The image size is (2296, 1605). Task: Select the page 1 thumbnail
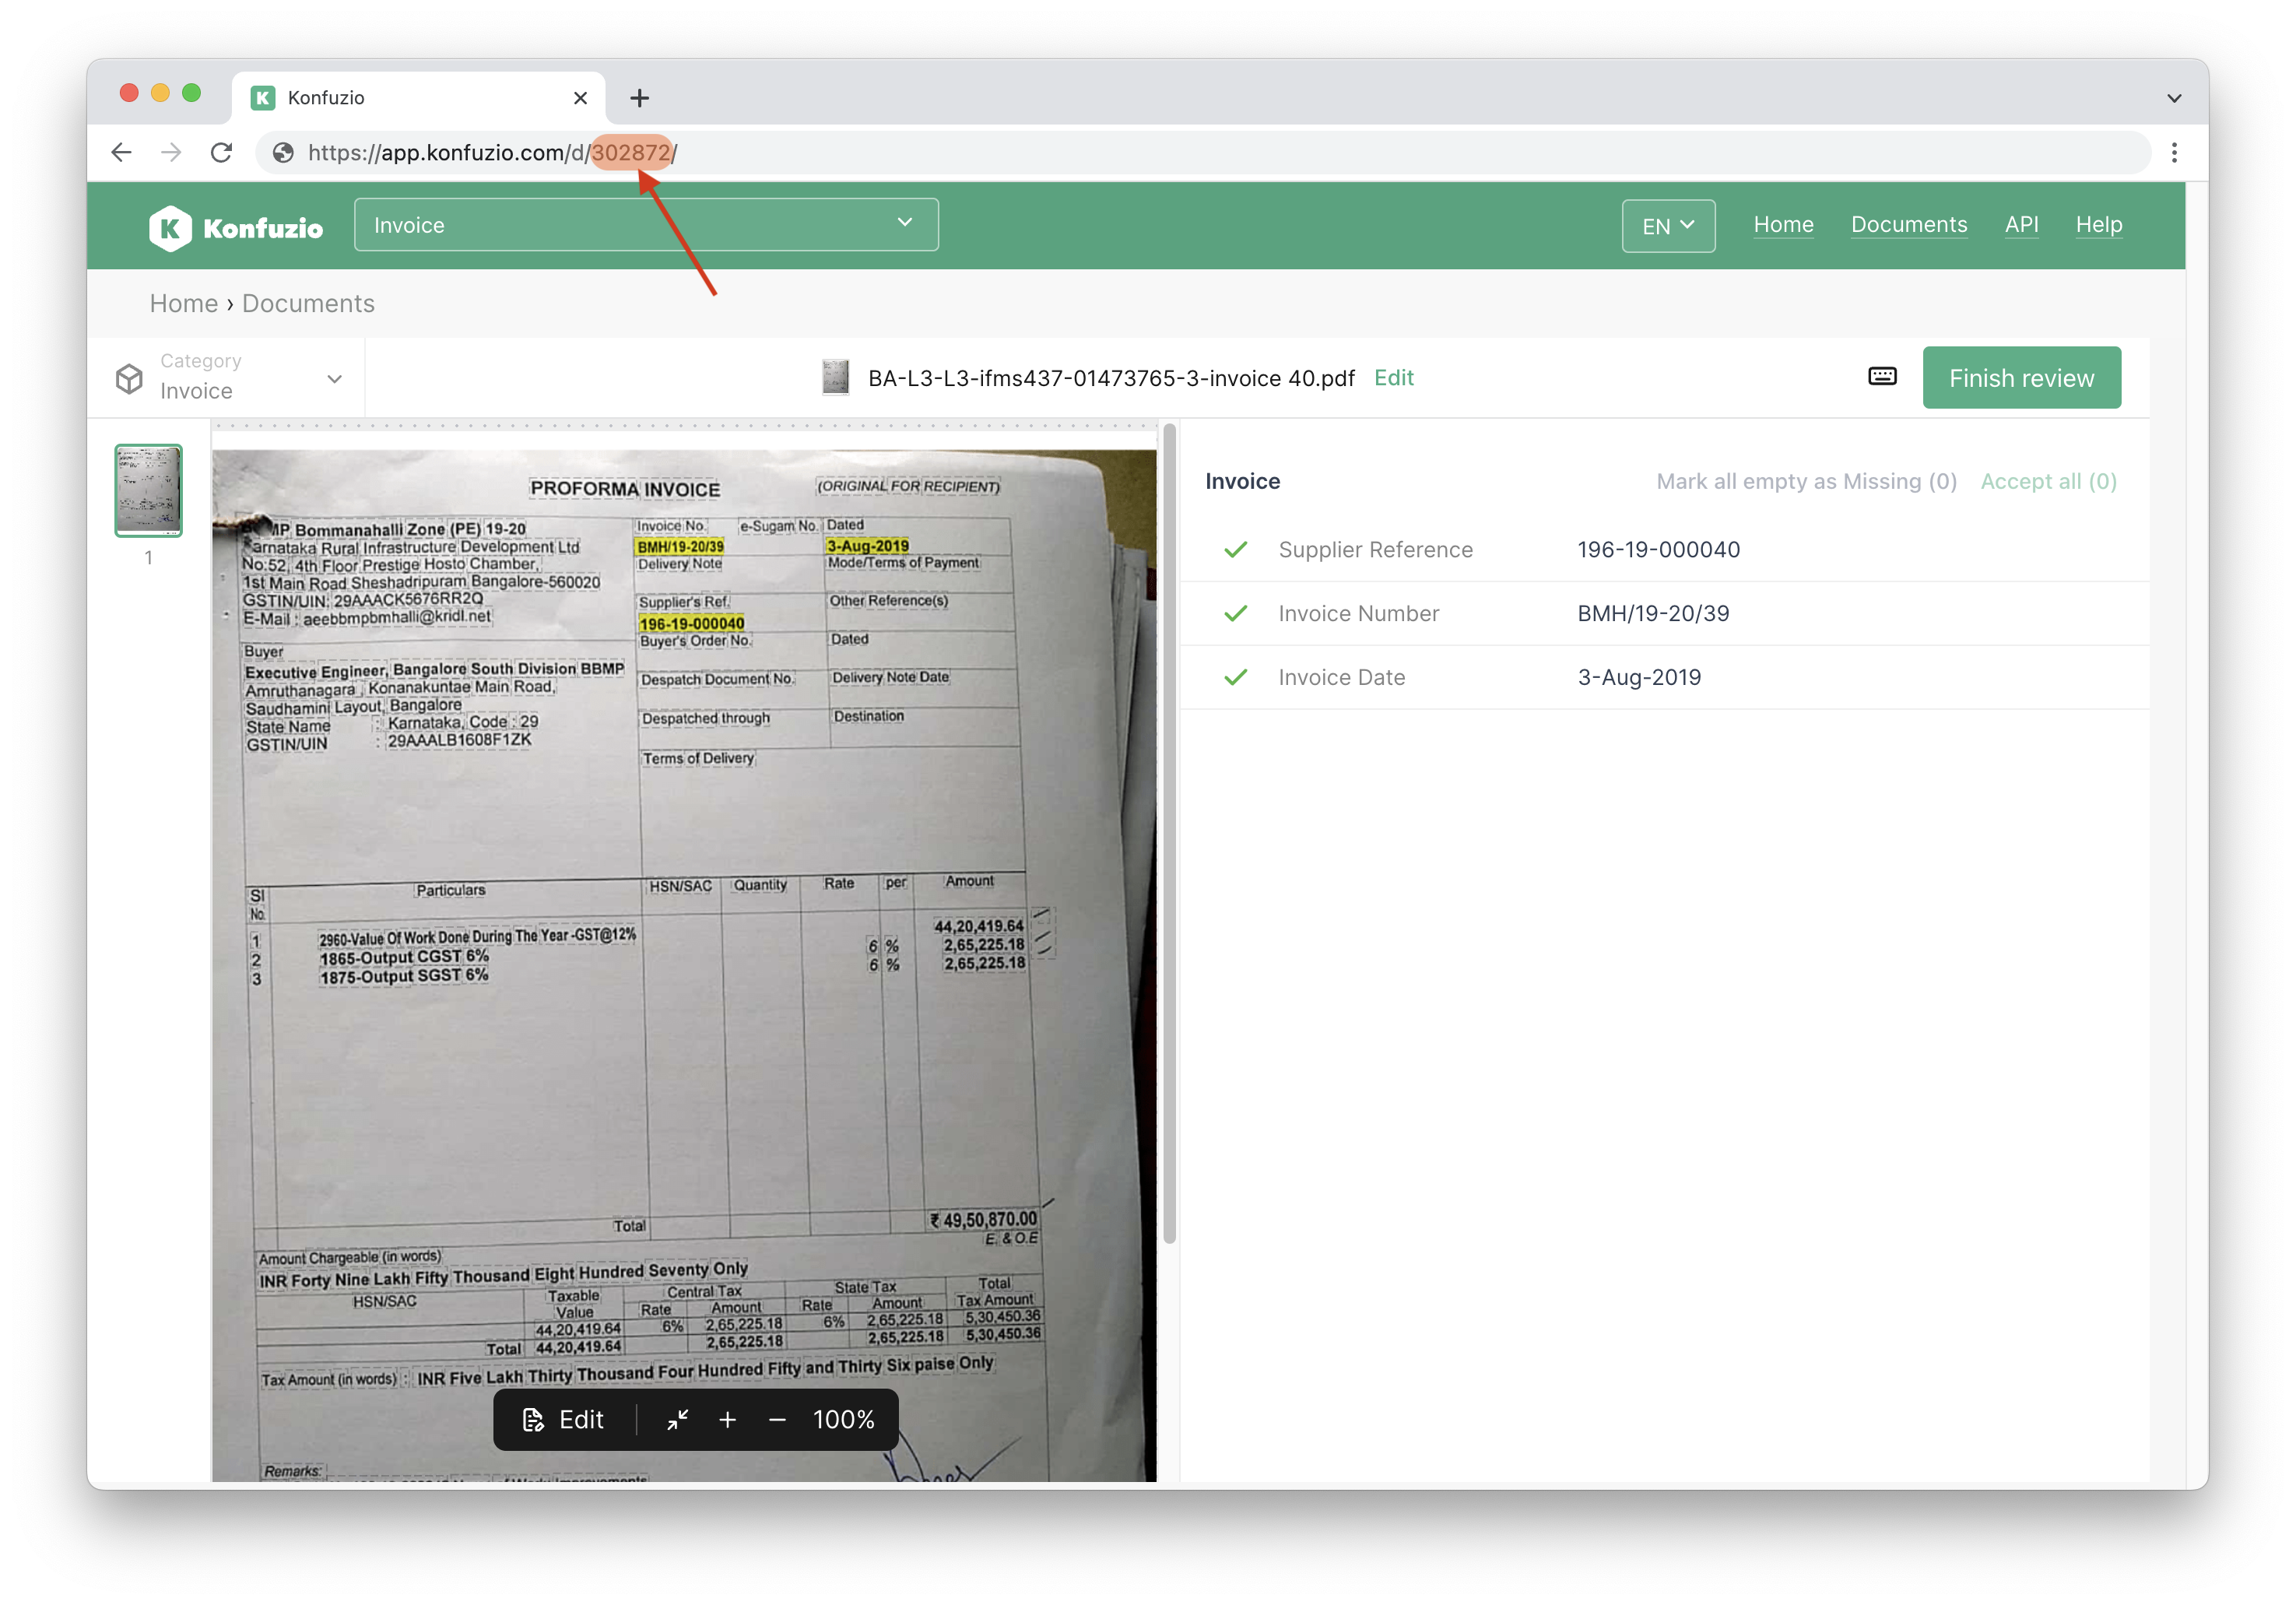[148, 490]
